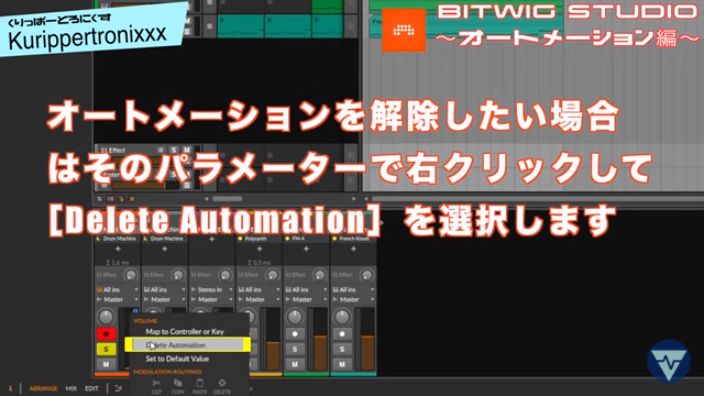This screenshot has height=396, width=704.
Task: Mute the S1 Effect track in track list
Action: (186, 150)
